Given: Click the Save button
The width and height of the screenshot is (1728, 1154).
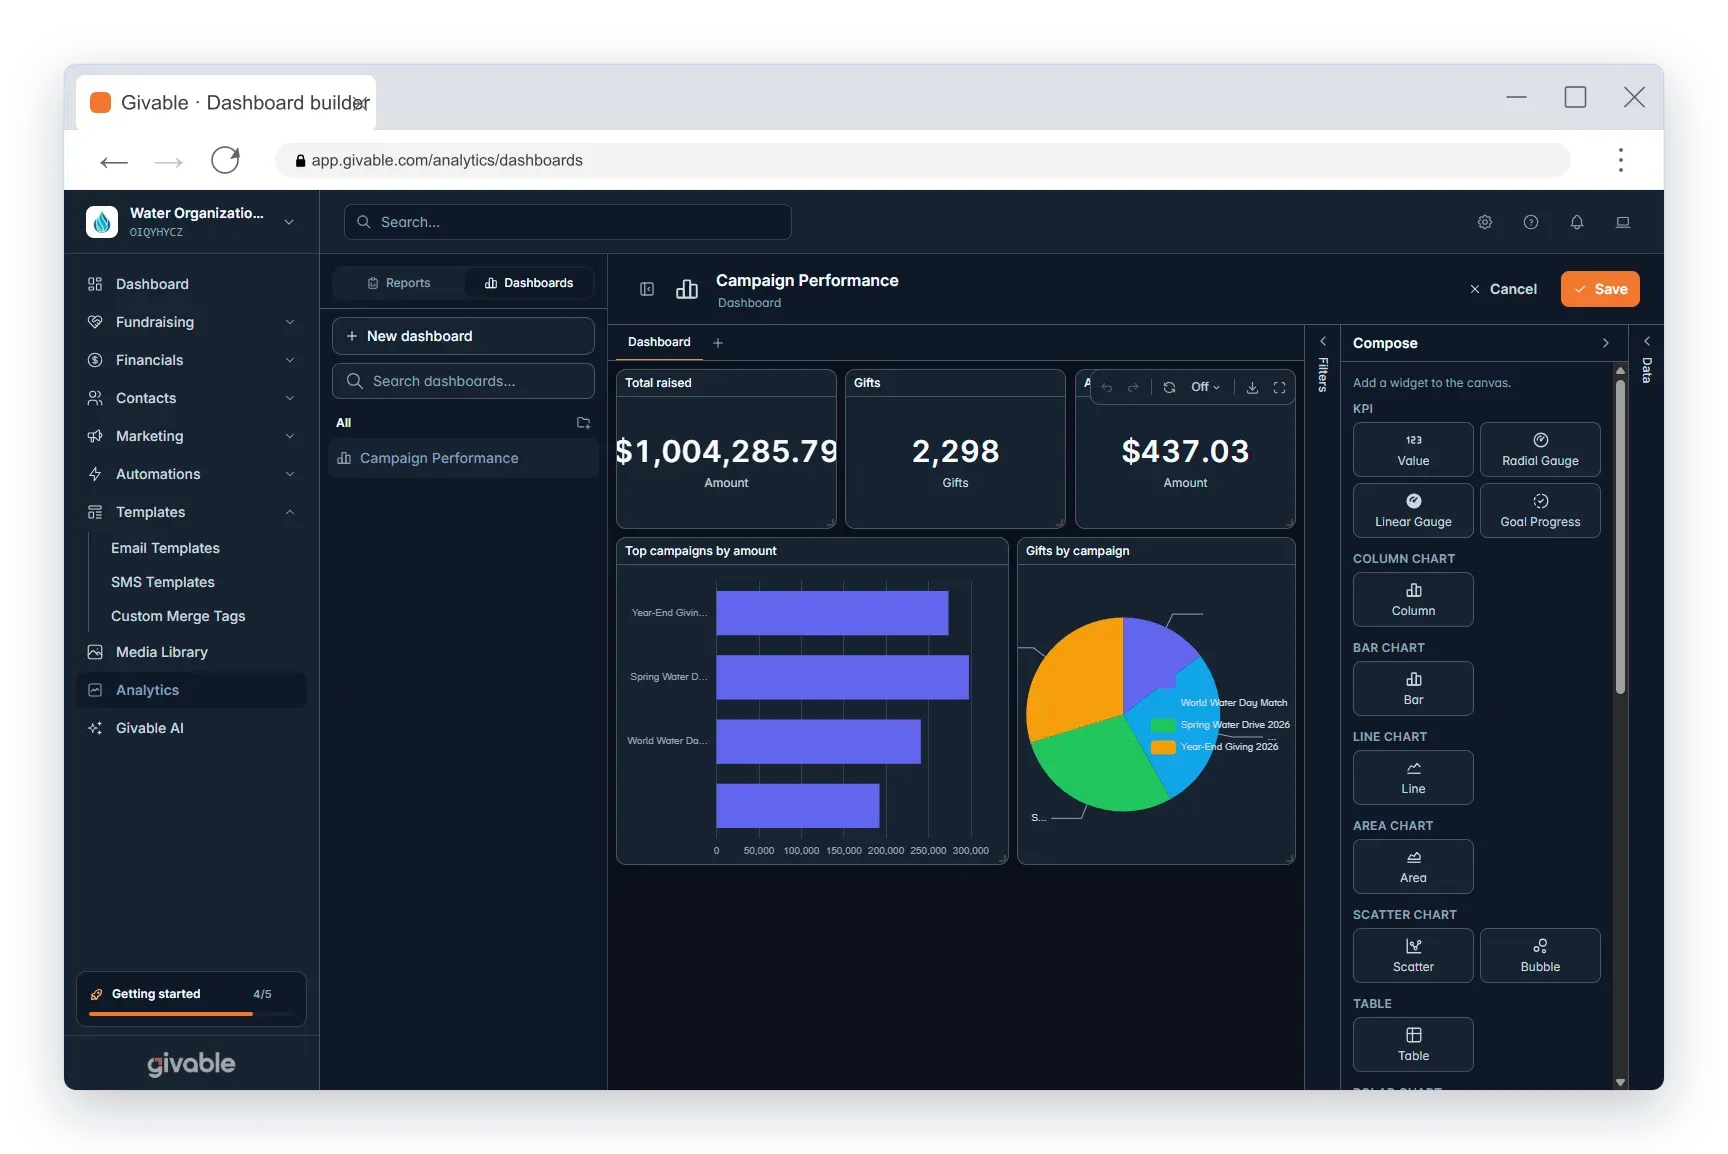Looking at the screenshot, I should pos(1600,289).
